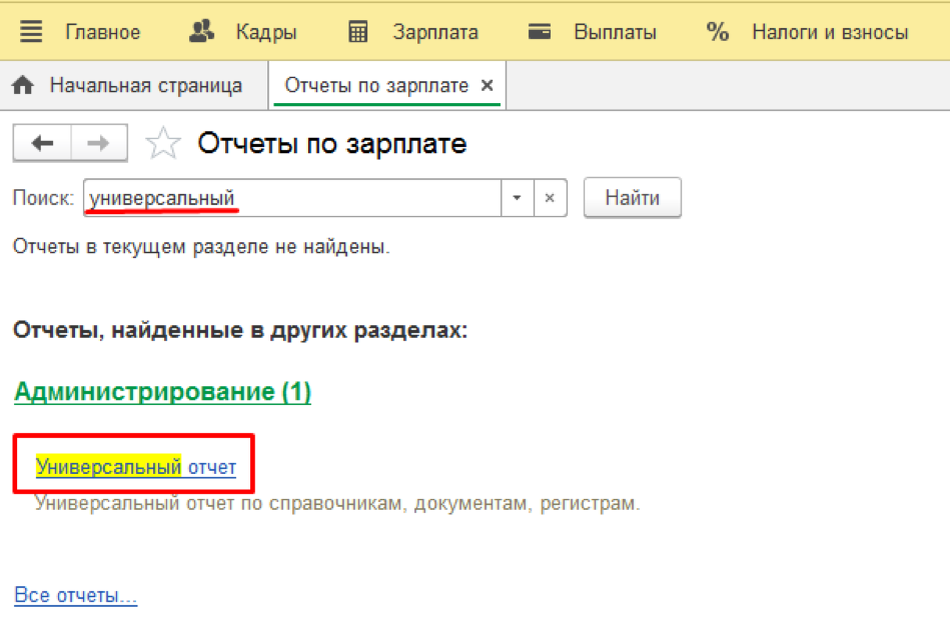Open the Универсальный отчет link
The height and width of the screenshot is (637, 950).
[136, 466]
